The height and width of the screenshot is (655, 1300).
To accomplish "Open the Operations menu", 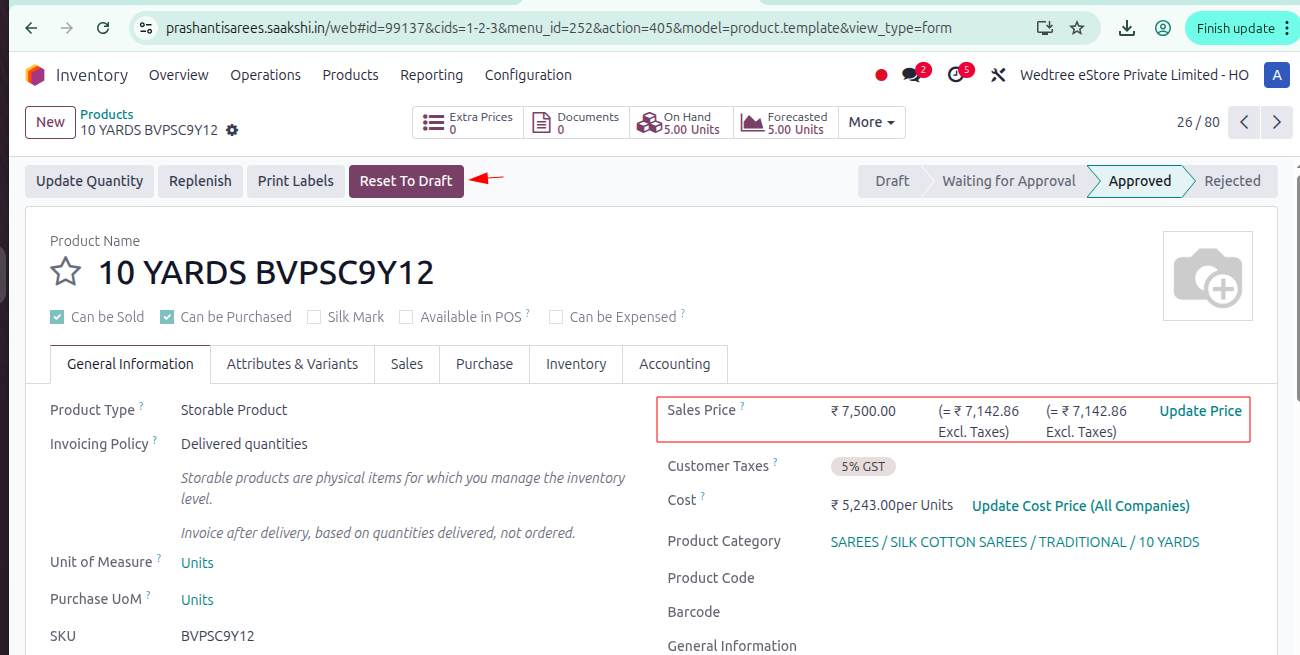I will (x=265, y=75).
